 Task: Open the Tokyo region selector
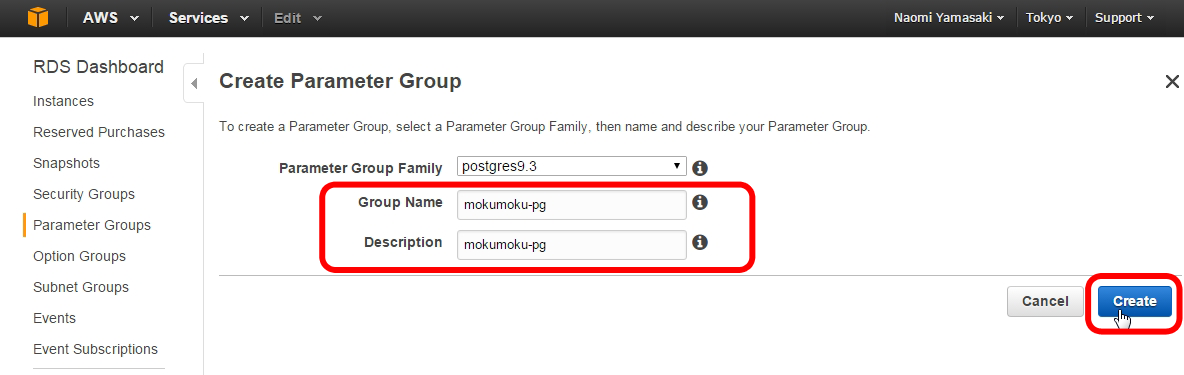click(x=1050, y=18)
